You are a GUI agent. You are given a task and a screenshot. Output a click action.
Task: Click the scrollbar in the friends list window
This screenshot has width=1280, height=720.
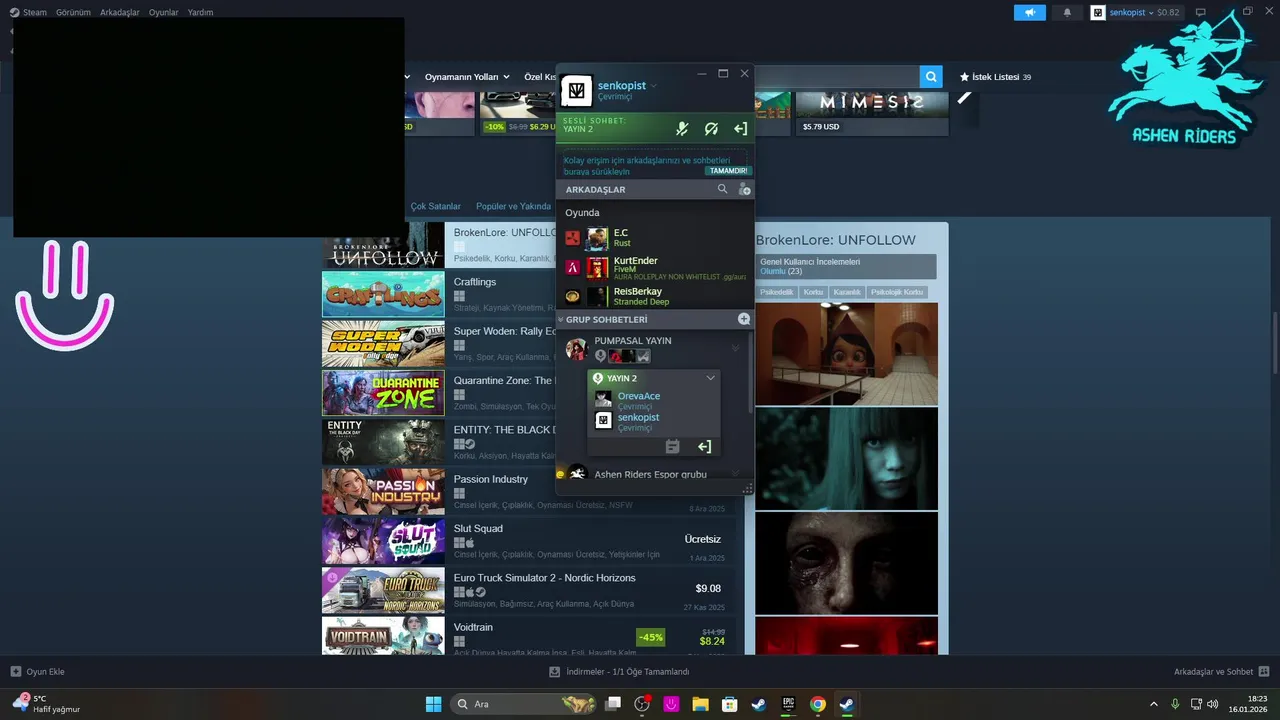pyautogui.click(x=750, y=371)
